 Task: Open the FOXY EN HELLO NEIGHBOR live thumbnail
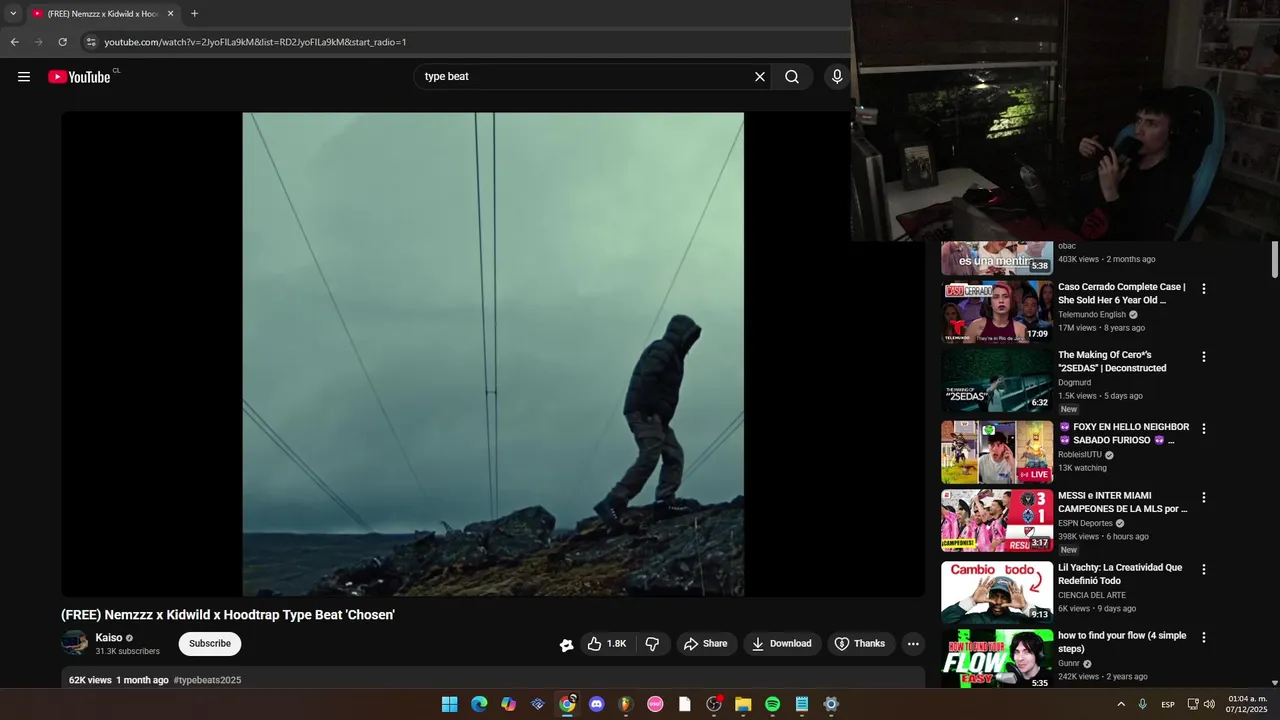pos(997,452)
